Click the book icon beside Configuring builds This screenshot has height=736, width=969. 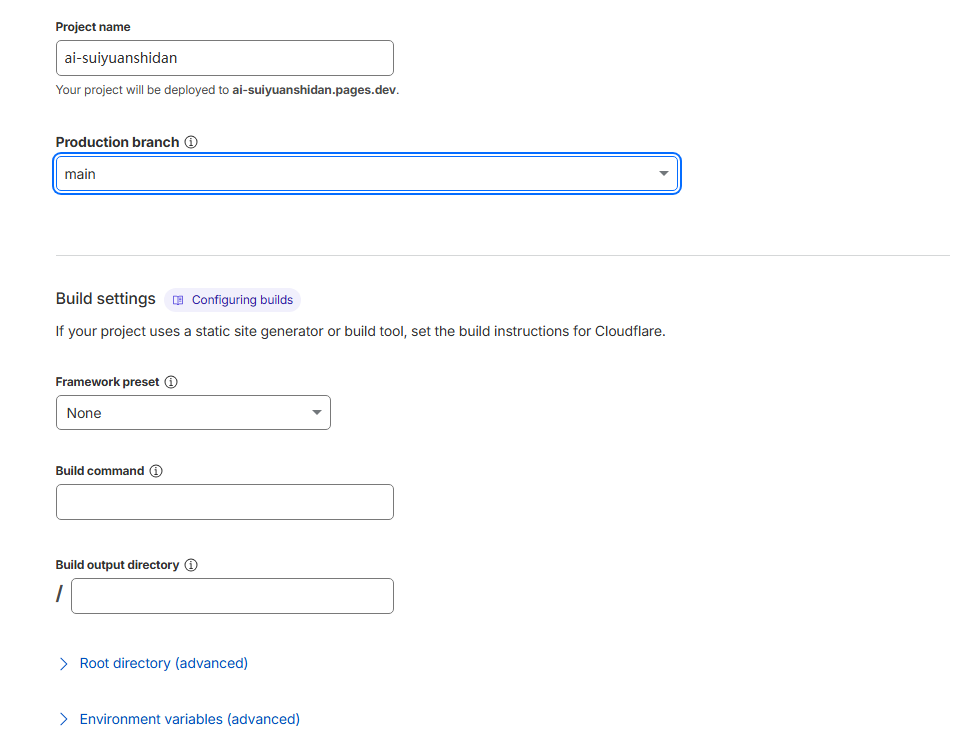coord(178,300)
